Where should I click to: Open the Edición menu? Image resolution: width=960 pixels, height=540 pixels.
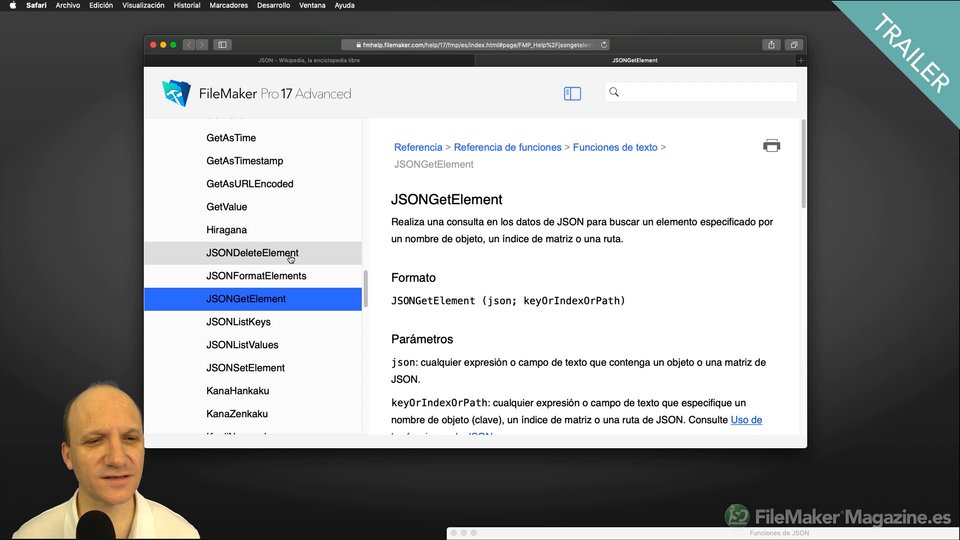coord(101,5)
